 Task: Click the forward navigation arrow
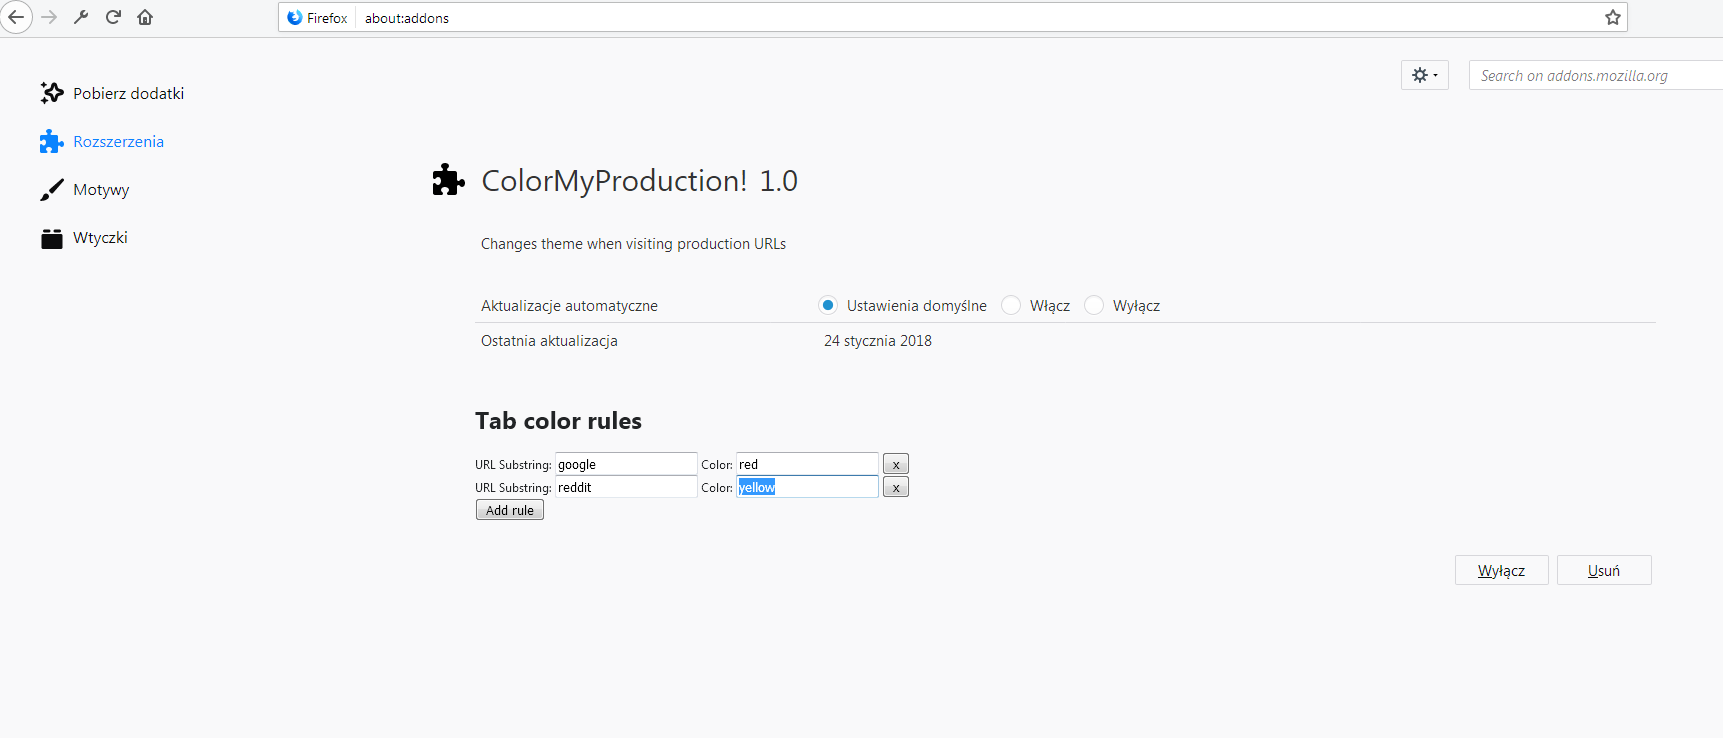[49, 17]
